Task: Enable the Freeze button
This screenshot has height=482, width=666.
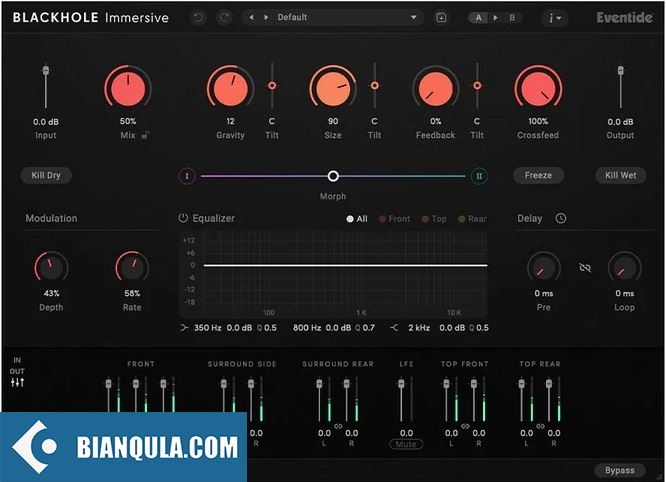Action: pos(538,175)
